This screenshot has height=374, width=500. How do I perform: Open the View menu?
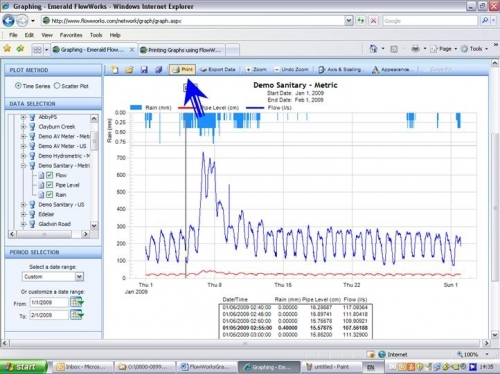pos(47,35)
